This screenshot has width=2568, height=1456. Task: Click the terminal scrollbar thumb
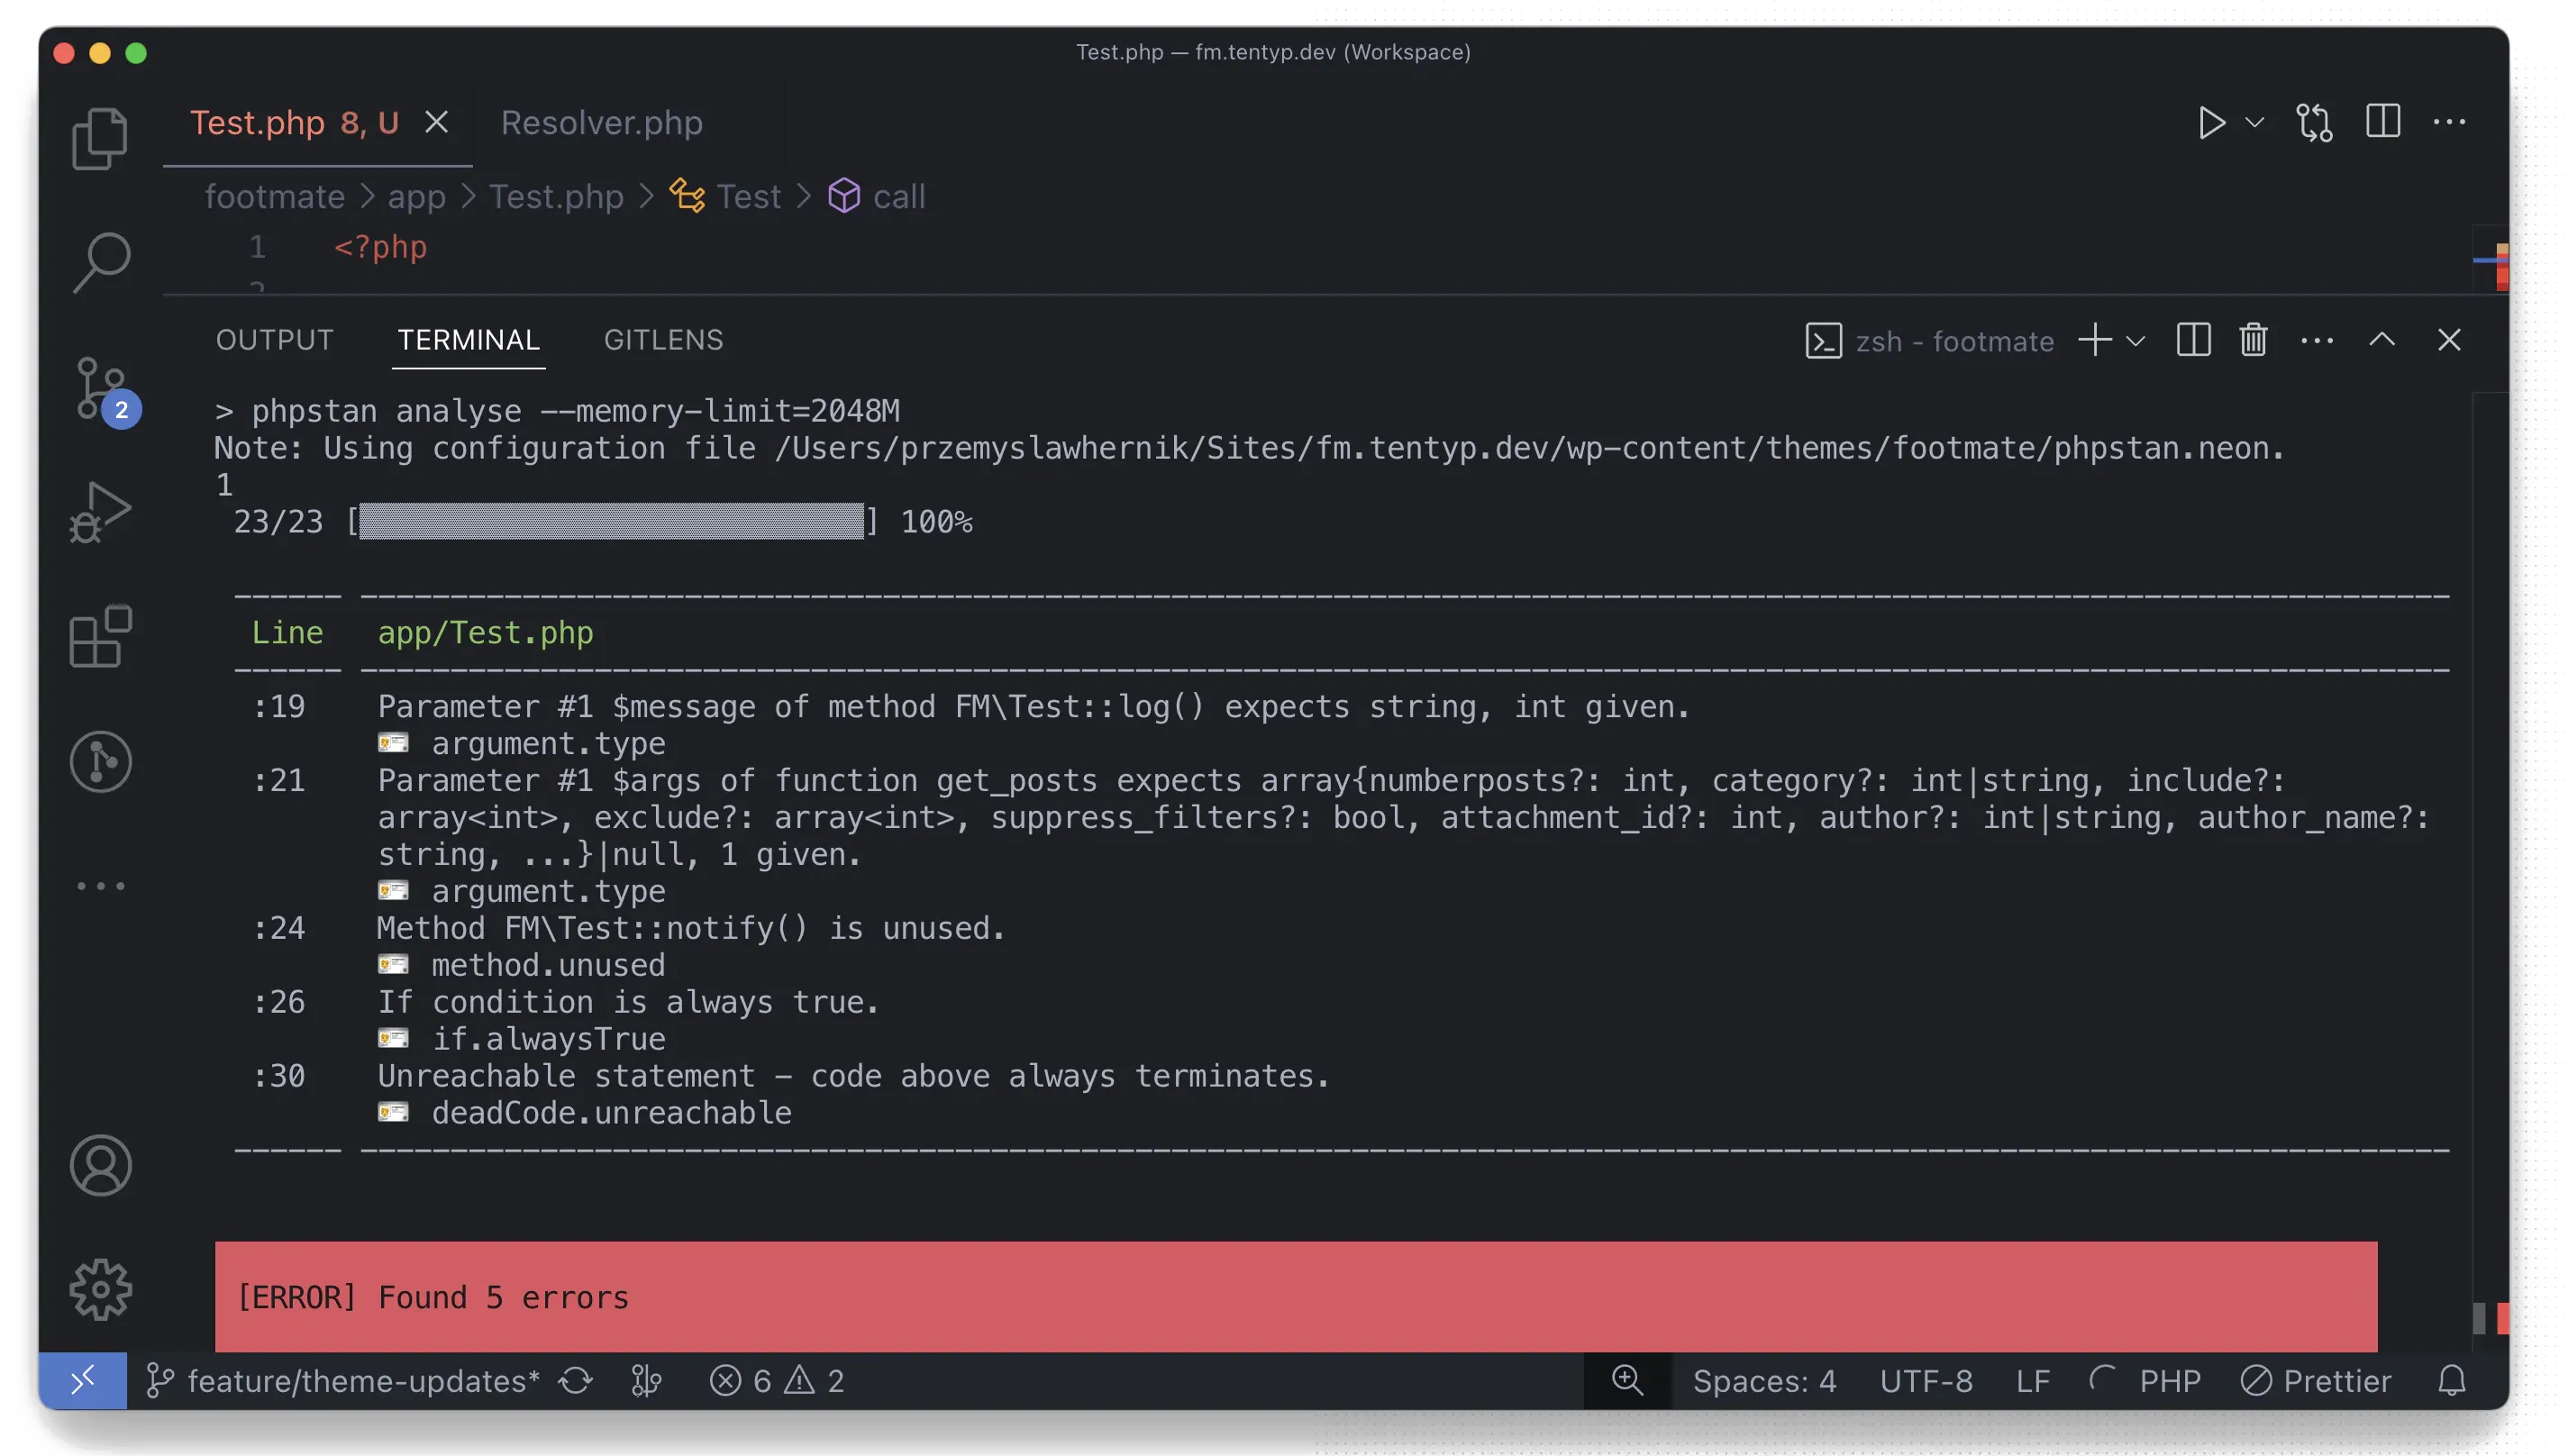click(2478, 1318)
